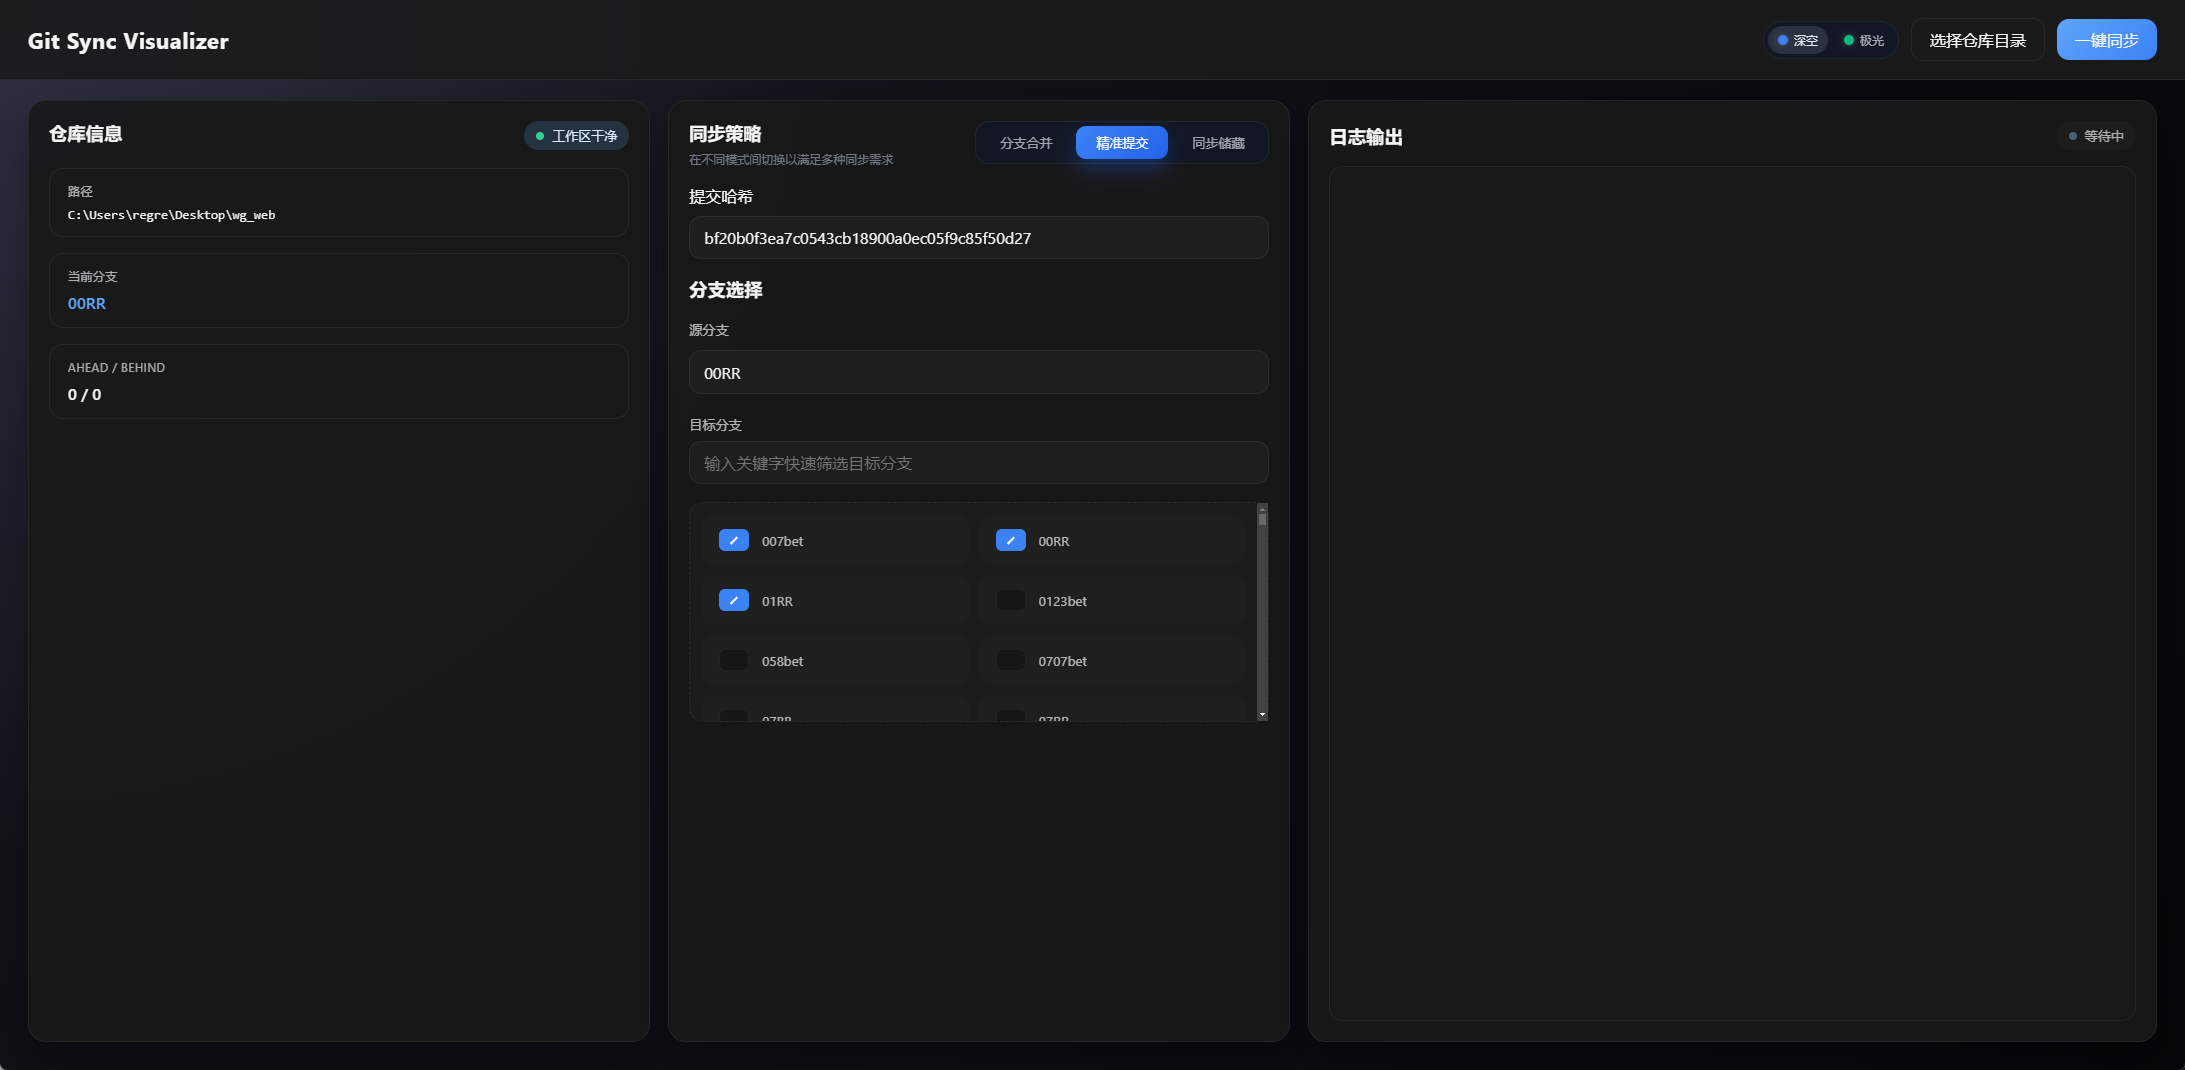Click the 058bet branch label

782,661
